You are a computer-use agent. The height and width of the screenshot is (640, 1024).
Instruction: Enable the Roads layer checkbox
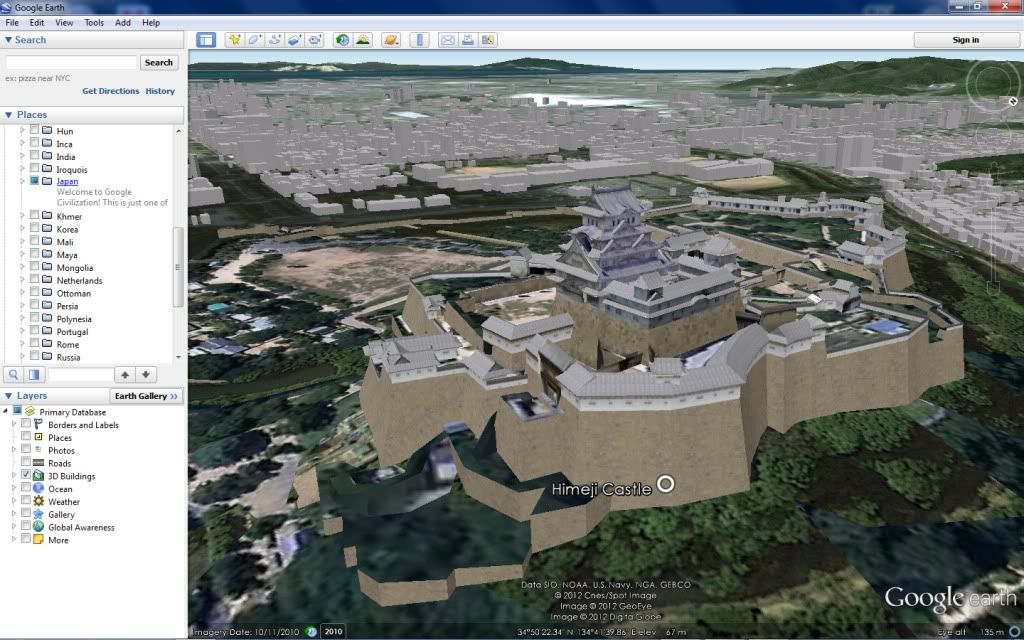click(26, 462)
